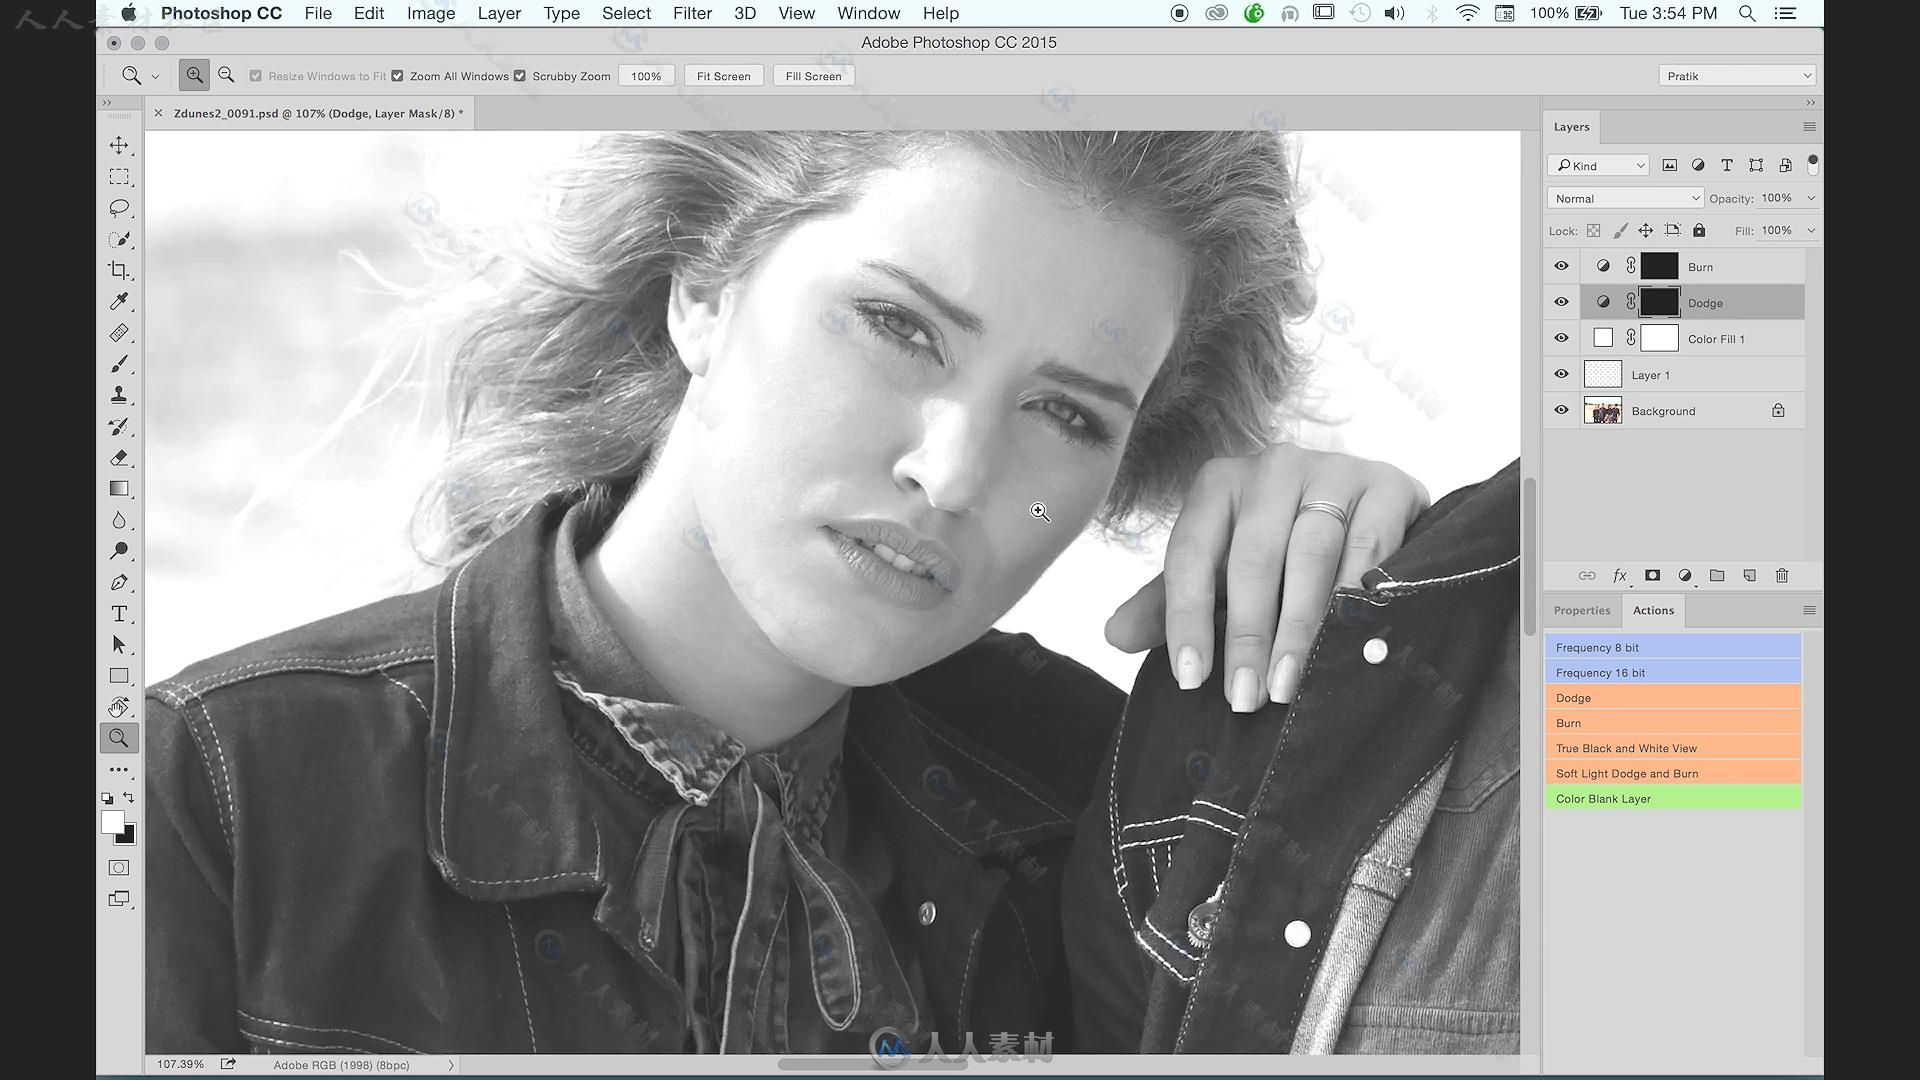Hide Layer 1 visibility
Viewport: 1920px width, 1080px height.
click(1561, 374)
